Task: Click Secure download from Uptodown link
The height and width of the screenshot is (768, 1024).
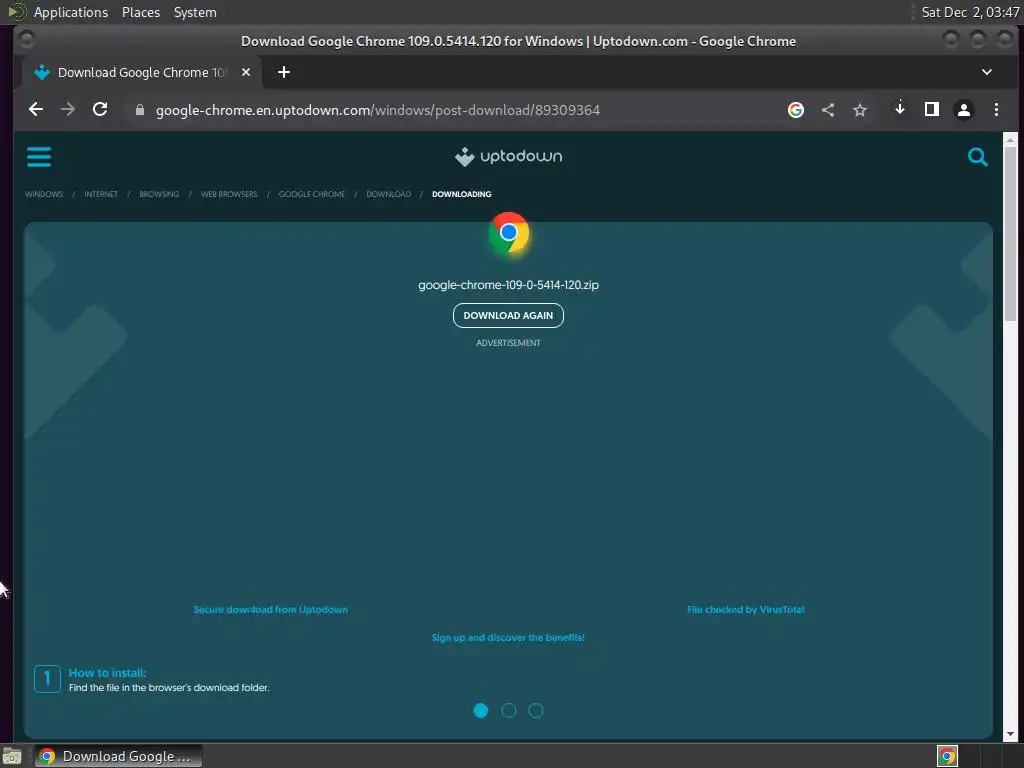Action: (x=270, y=609)
